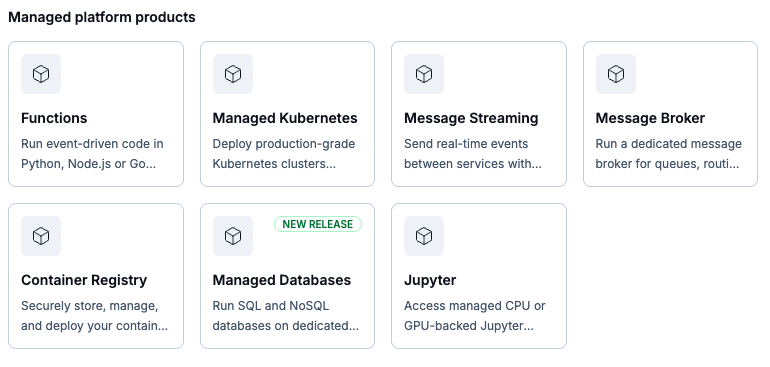Open the Message Streaming product title
Viewport: 770px width, 367px height.
click(x=471, y=118)
